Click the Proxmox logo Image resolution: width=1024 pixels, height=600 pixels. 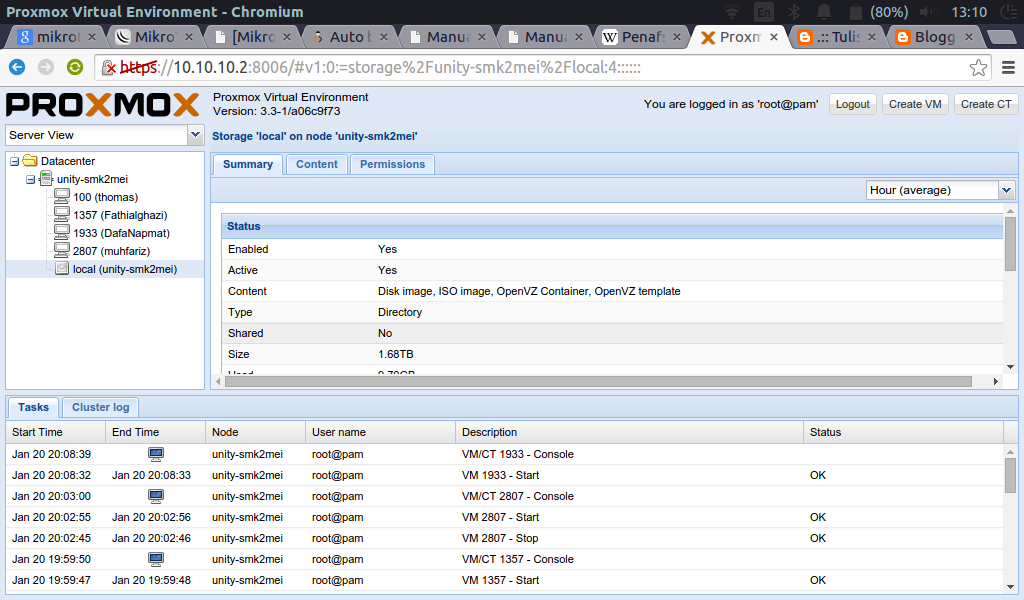pyautogui.click(x=103, y=104)
